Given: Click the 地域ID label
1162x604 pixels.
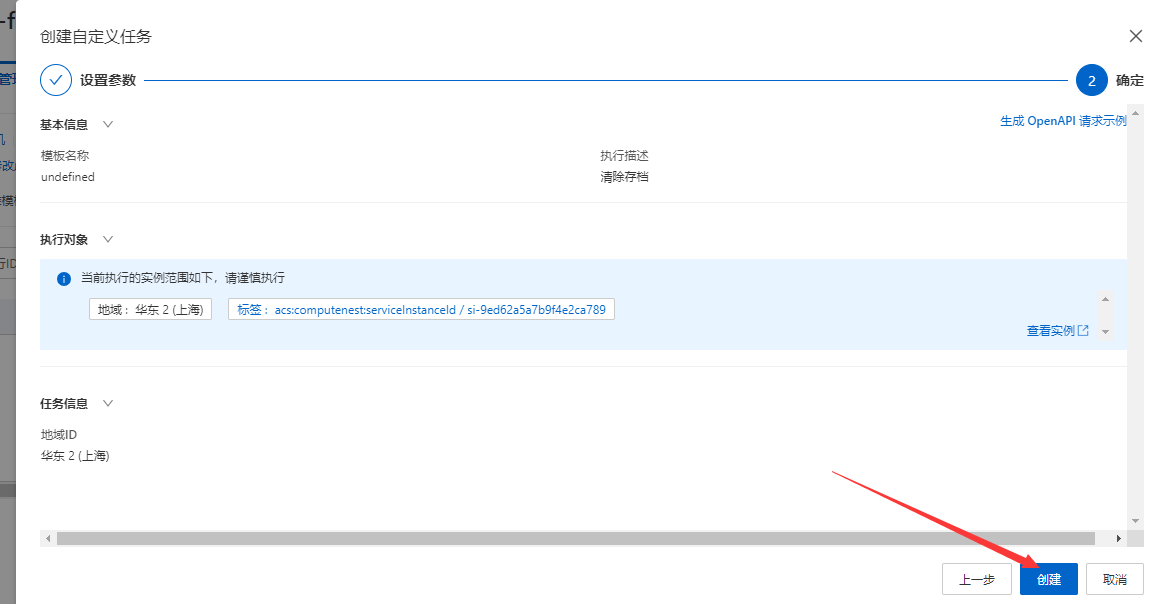Looking at the screenshot, I should point(59,434).
